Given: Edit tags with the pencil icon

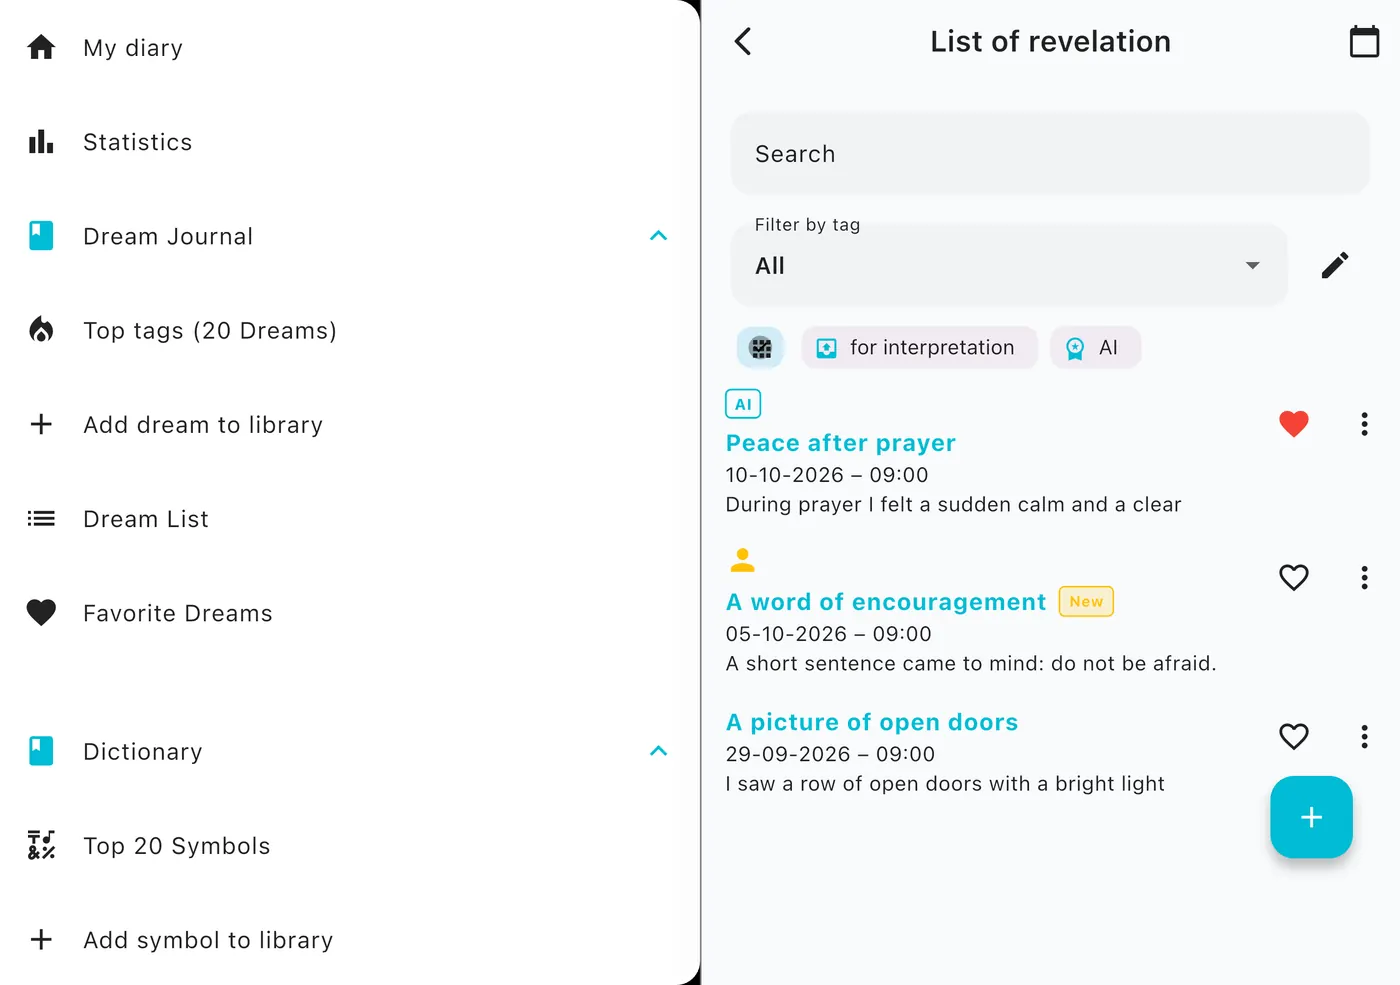Looking at the screenshot, I should [1335, 265].
